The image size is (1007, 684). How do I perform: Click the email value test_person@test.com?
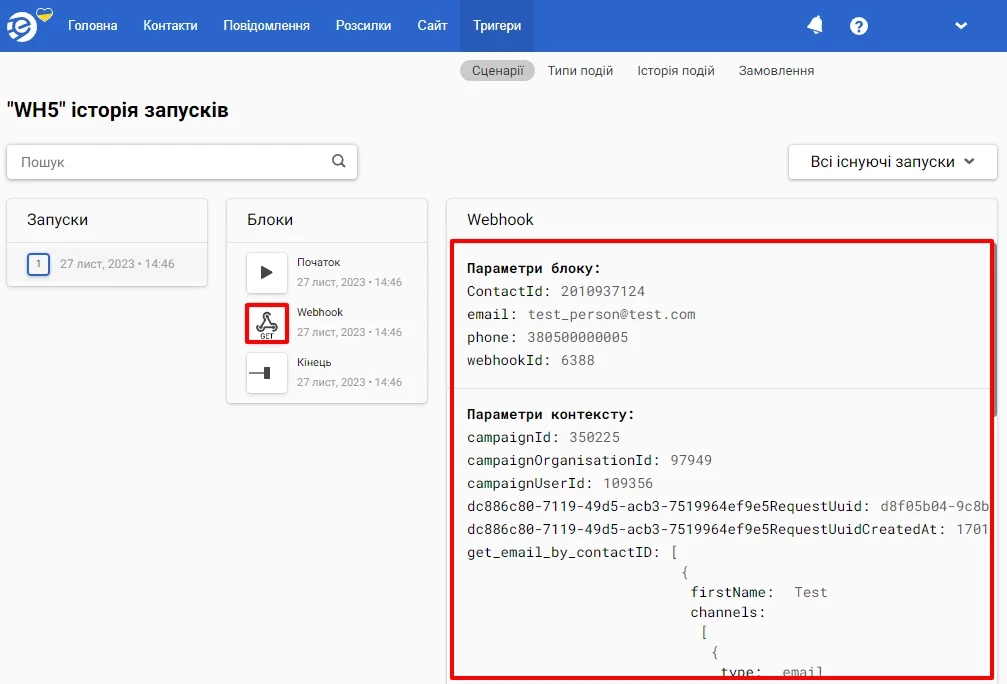(x=611, y=314)
